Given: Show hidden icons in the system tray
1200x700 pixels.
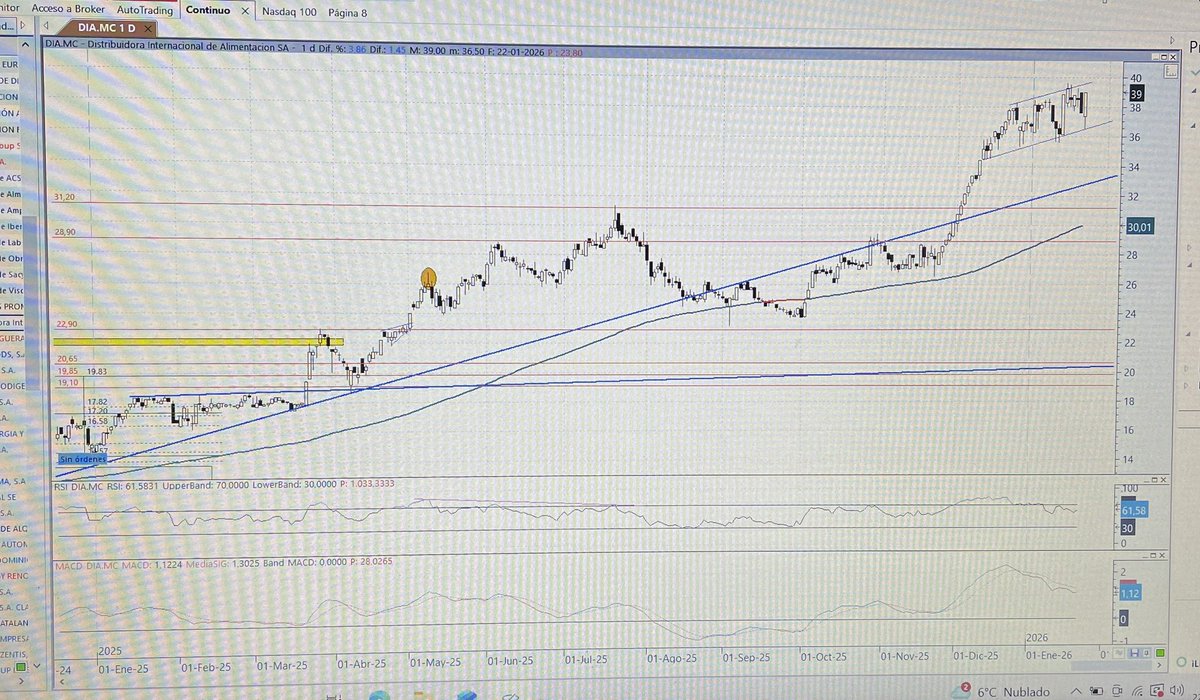Looking at the screenshot, I should tap(1076, 691).
